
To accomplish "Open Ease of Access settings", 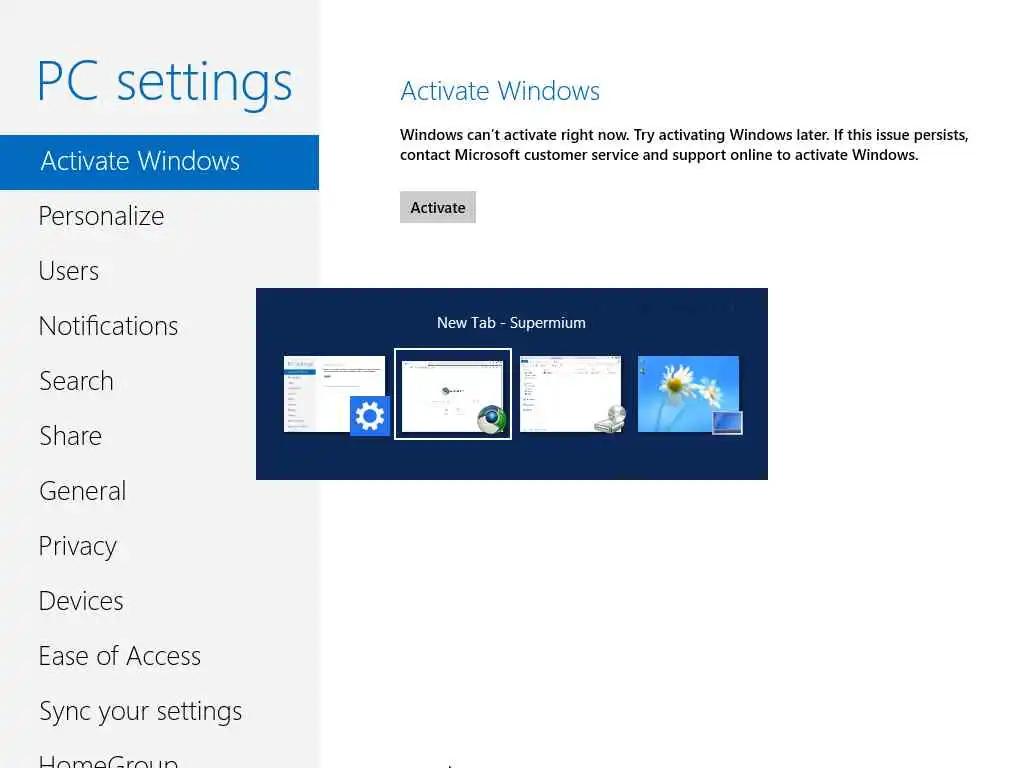I will pos(120,656).
